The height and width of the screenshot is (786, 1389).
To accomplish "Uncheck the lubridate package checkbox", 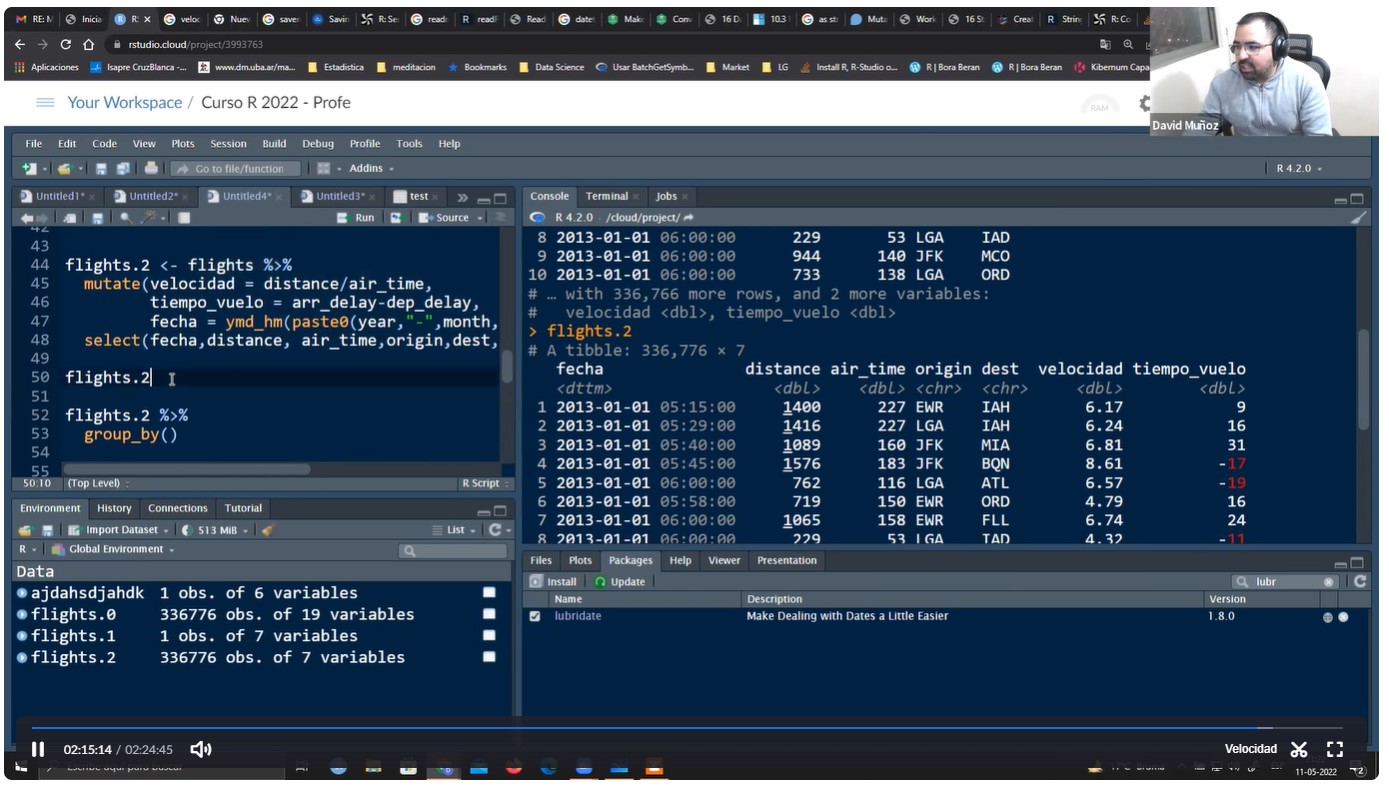I will 535,617.
